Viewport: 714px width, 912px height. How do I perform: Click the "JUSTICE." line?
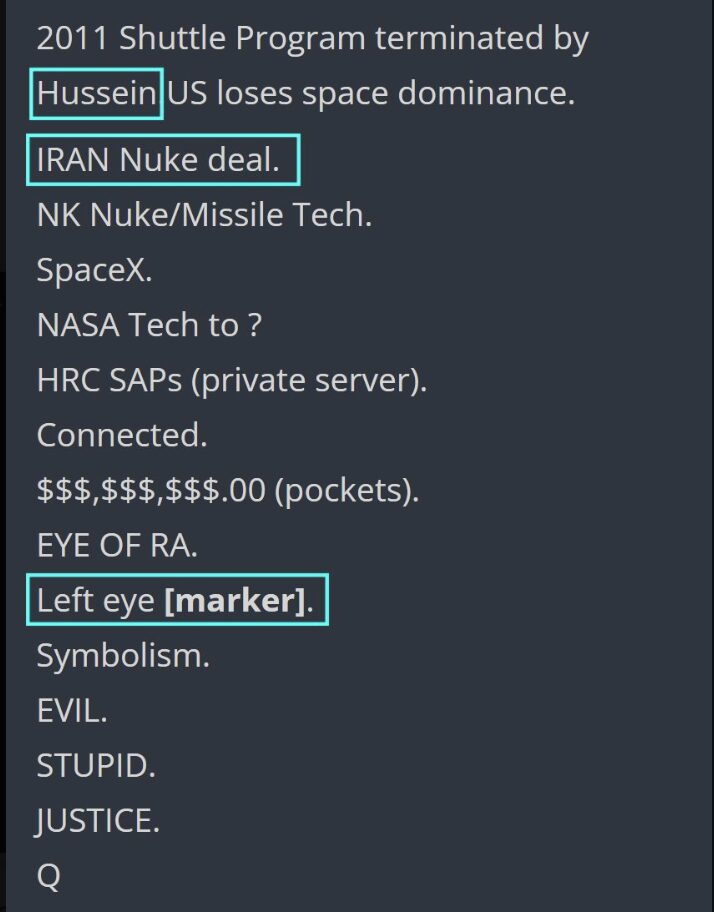point(98,822)
